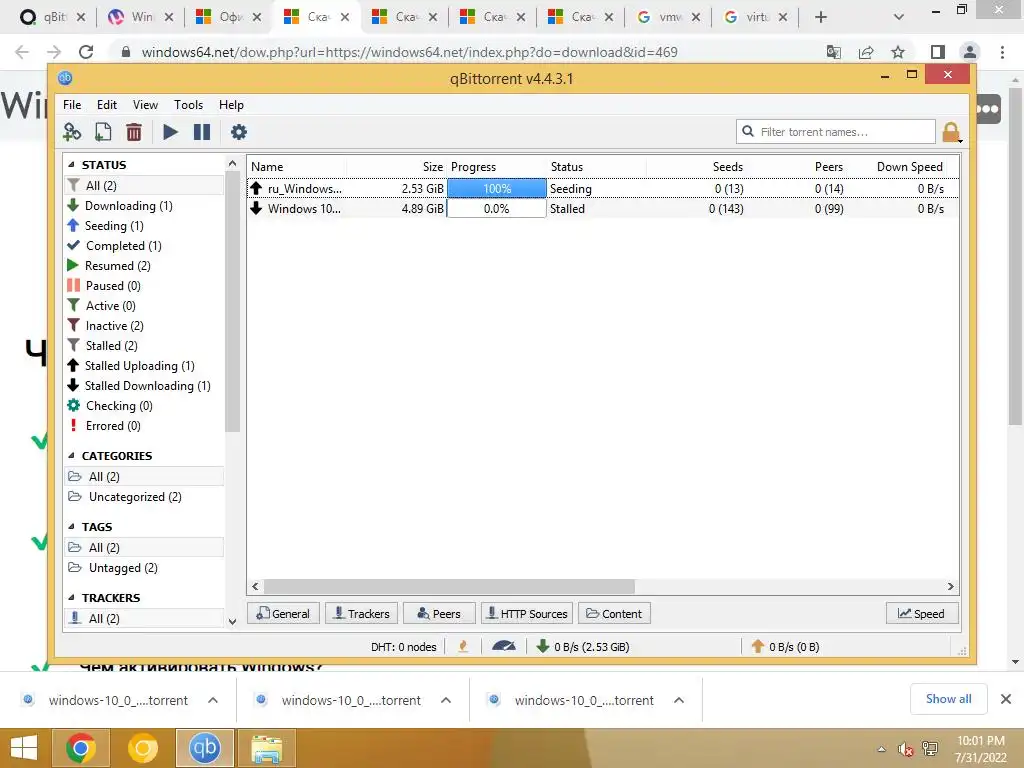Click the horizontal scrollbar of torrent list
1024x768 pixels.
click(449, 586)
